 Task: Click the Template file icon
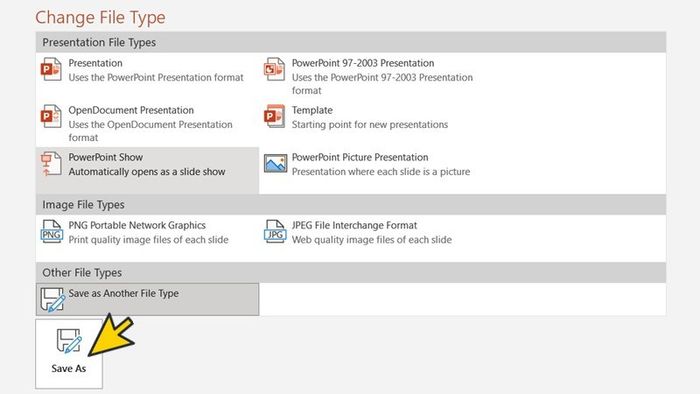pyautogui.click(x=274, y=116)
